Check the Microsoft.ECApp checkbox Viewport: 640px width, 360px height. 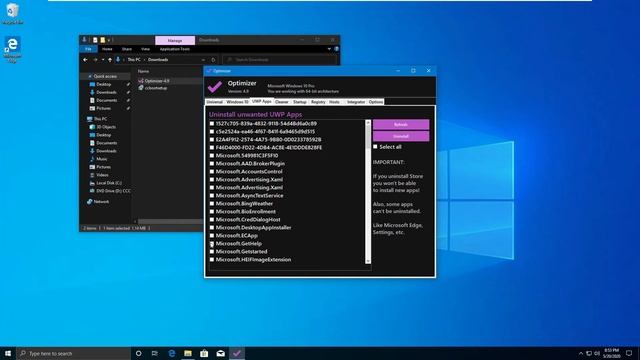click(212, 236)
